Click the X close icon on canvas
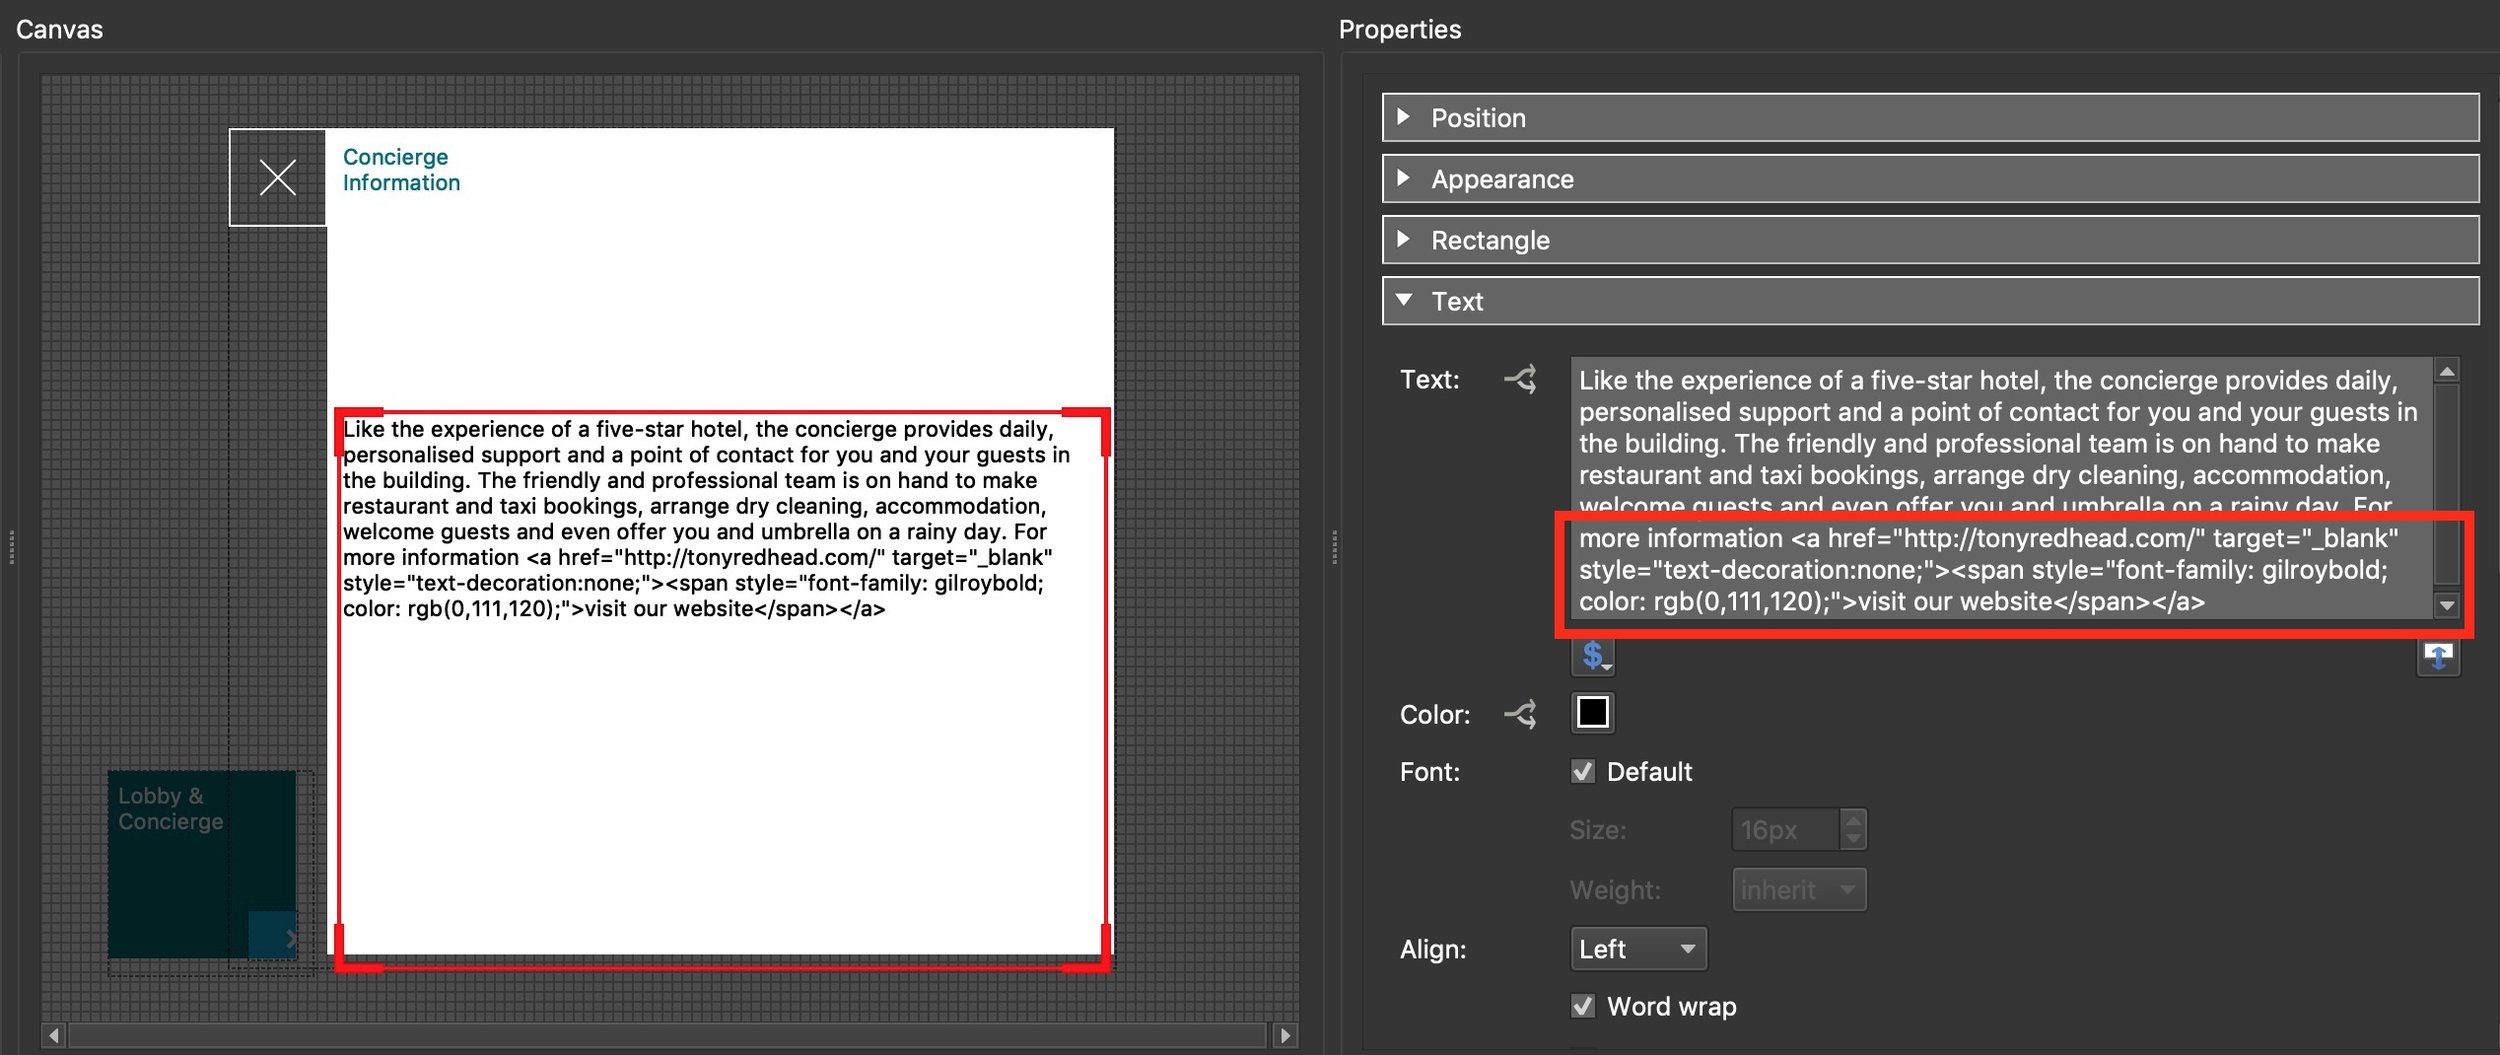The width and height of the screenshot is (2500, 1055). pos(277,177)
